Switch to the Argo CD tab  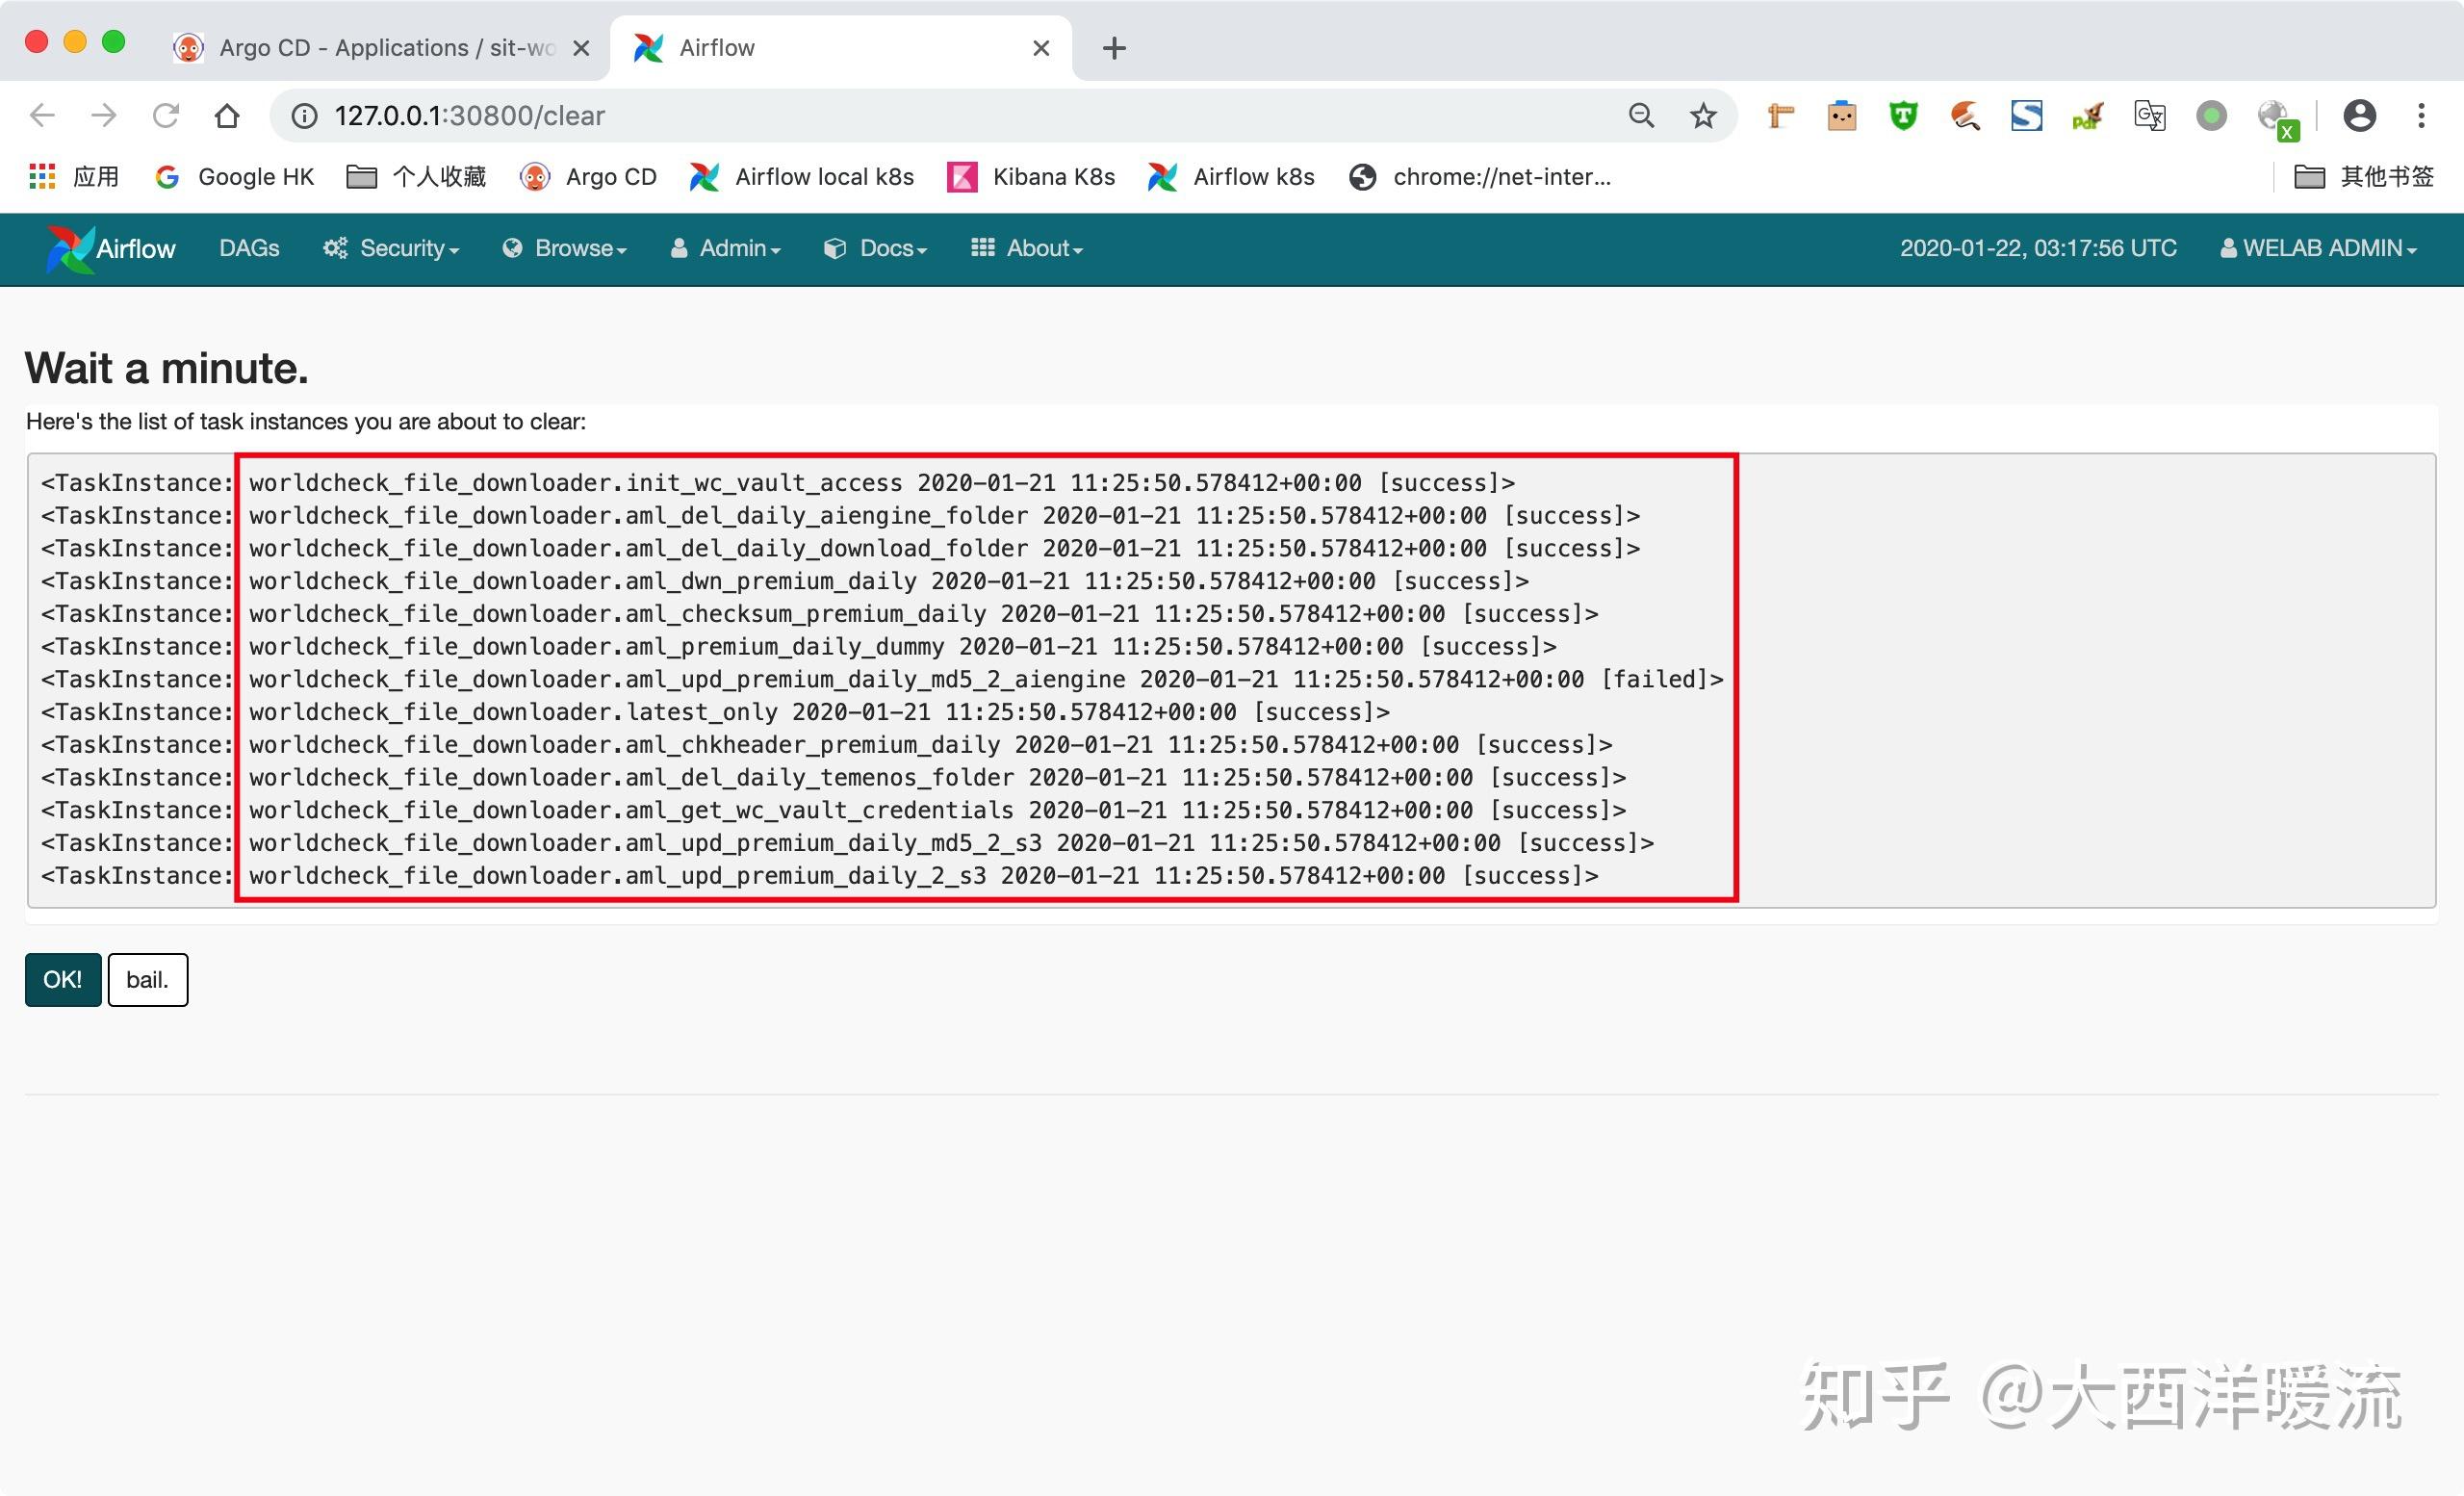[370, 47]
